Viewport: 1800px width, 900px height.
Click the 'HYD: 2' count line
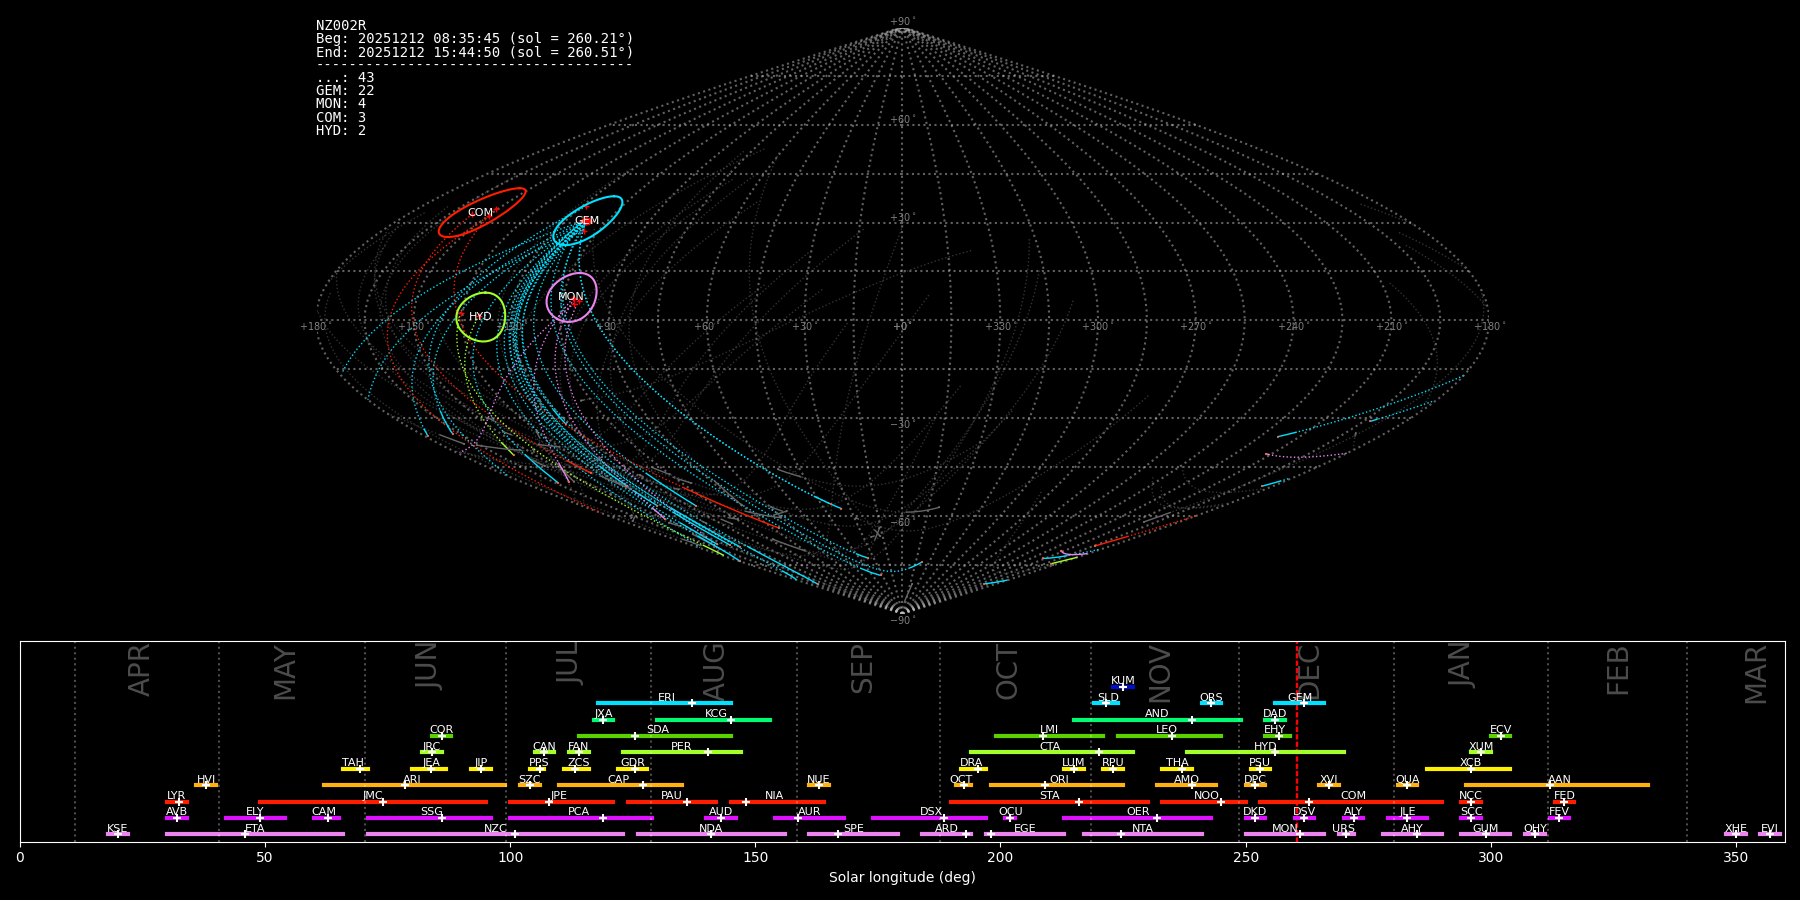coord(341,131)
